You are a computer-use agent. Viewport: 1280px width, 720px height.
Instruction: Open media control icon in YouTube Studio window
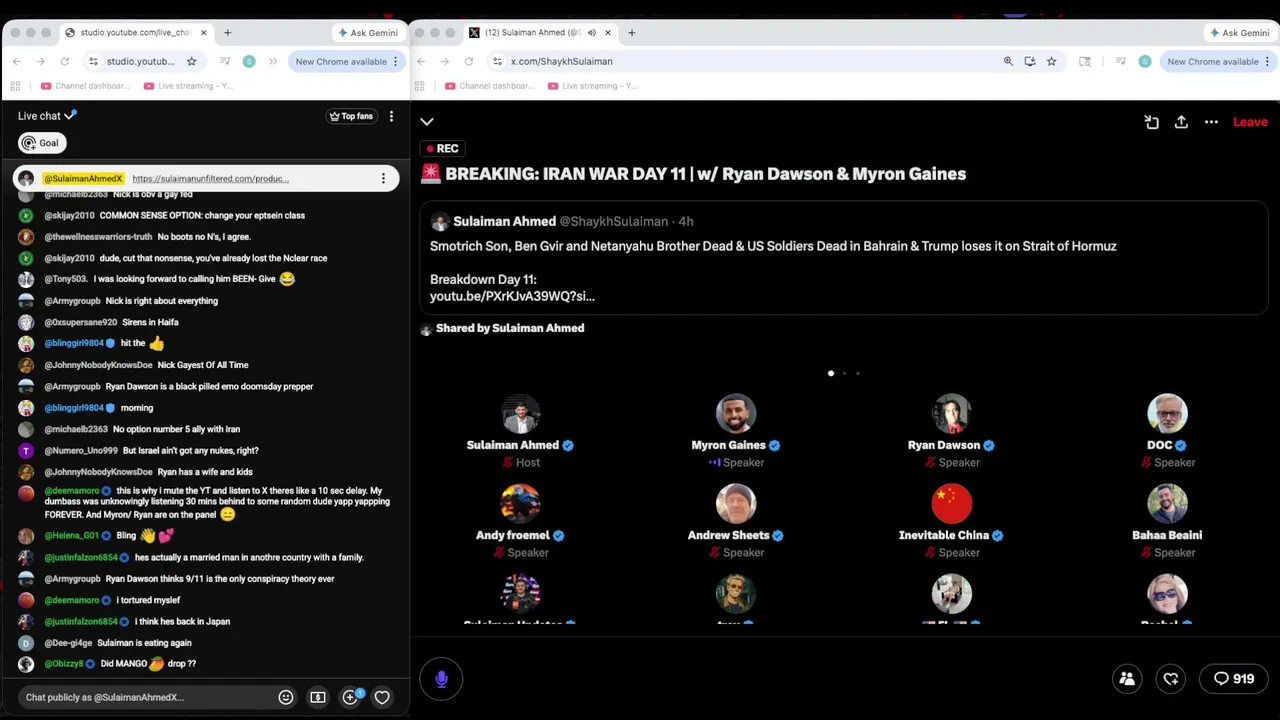225,61
